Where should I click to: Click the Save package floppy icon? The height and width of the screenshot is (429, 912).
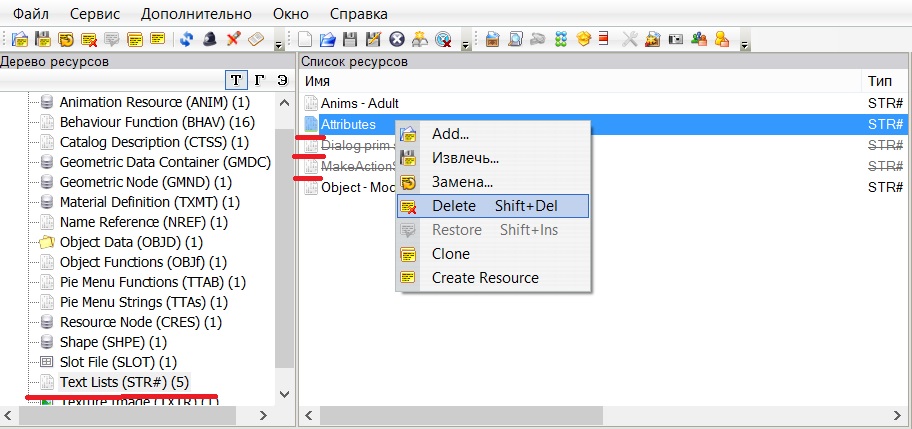pos(350,40)
